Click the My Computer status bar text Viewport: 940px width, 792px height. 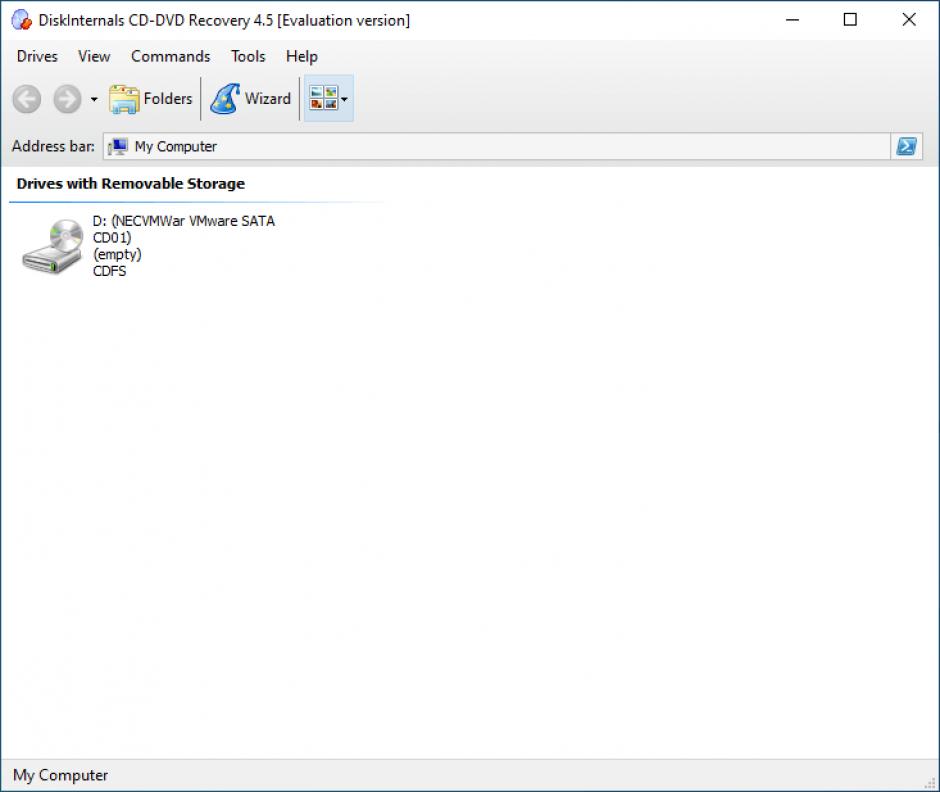click(61, 775)
